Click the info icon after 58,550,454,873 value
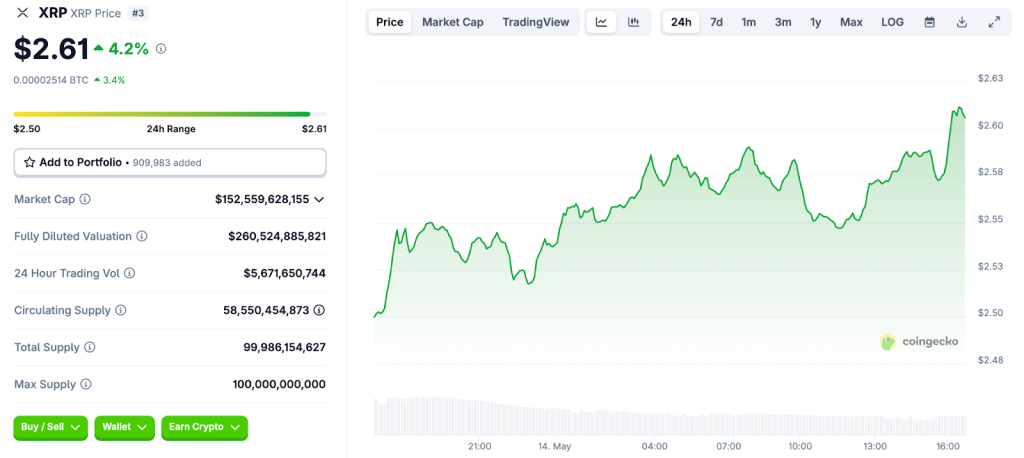Screen dimensions: 1024x458 pyautogui.click(x=319, y=310)
